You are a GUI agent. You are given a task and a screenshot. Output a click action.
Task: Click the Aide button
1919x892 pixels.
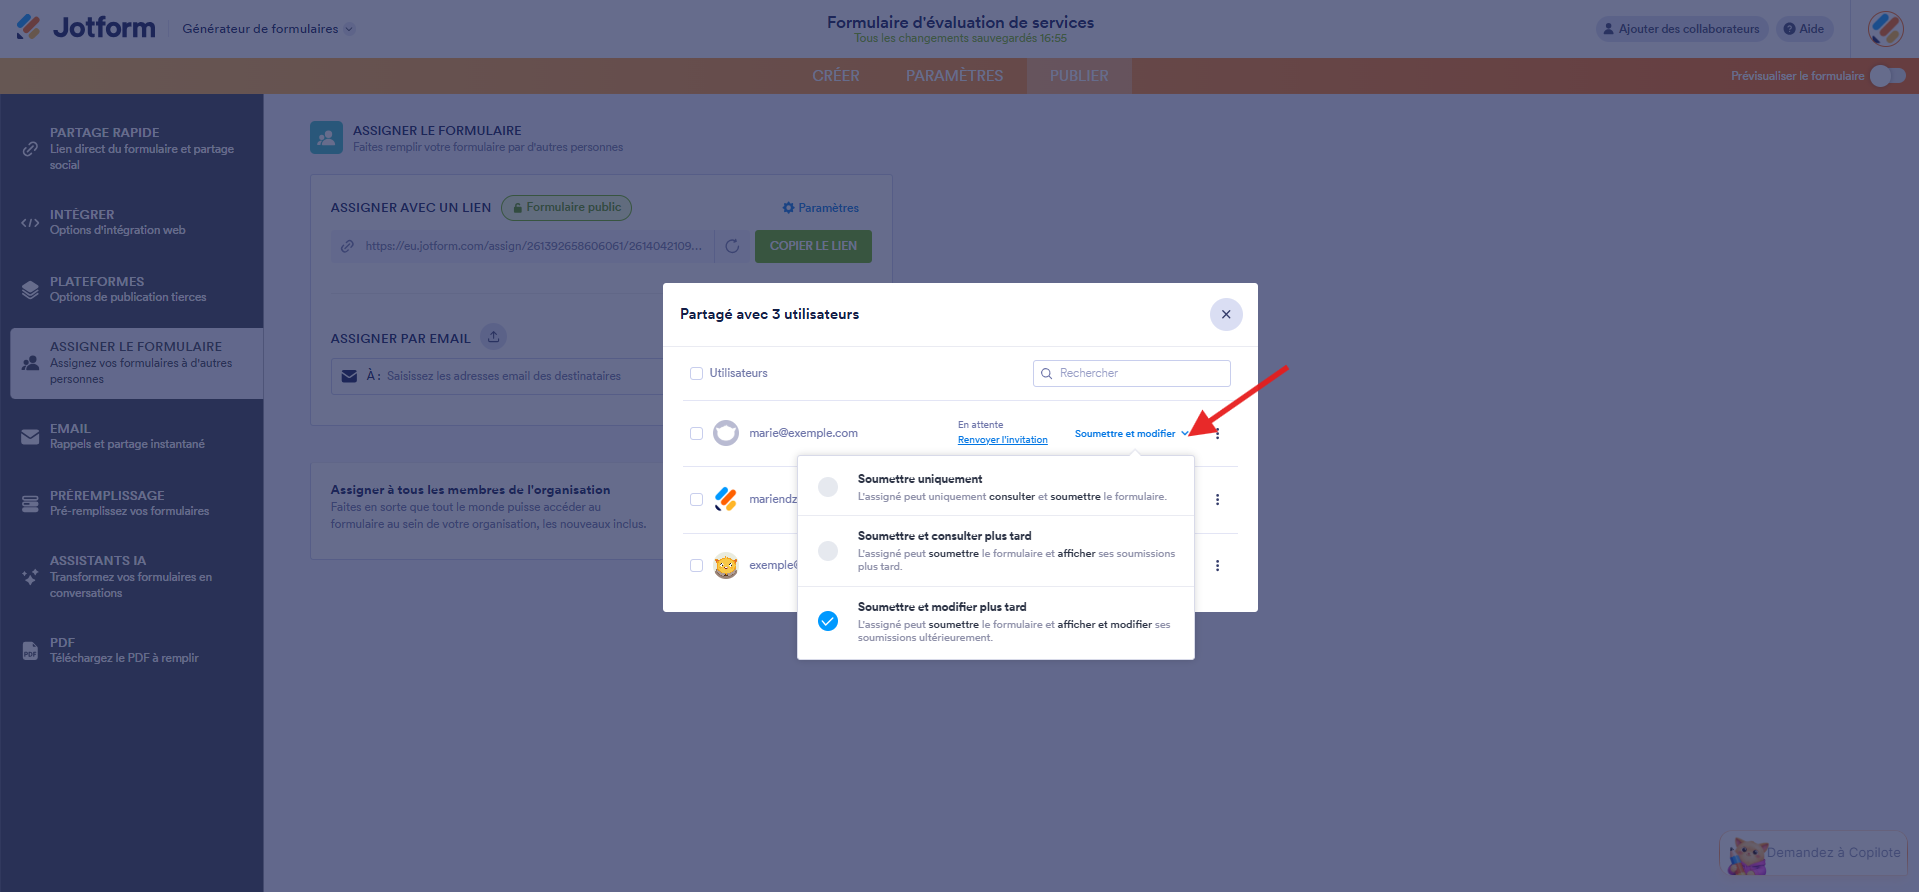pos(1804,29)
